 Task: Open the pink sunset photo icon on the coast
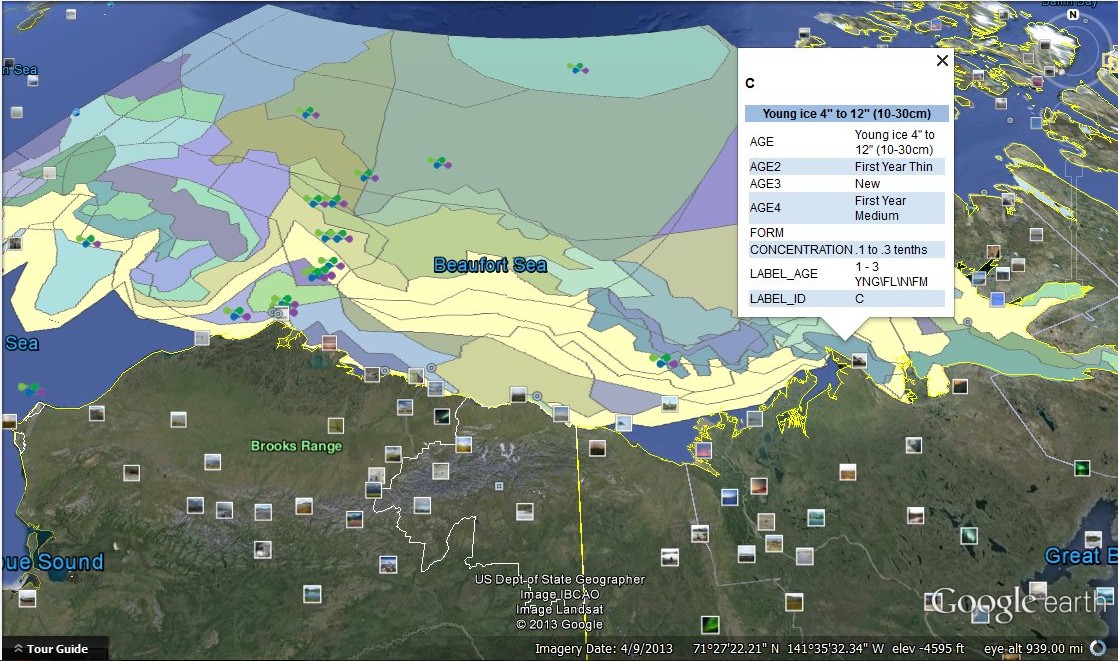tap(704, 450)
